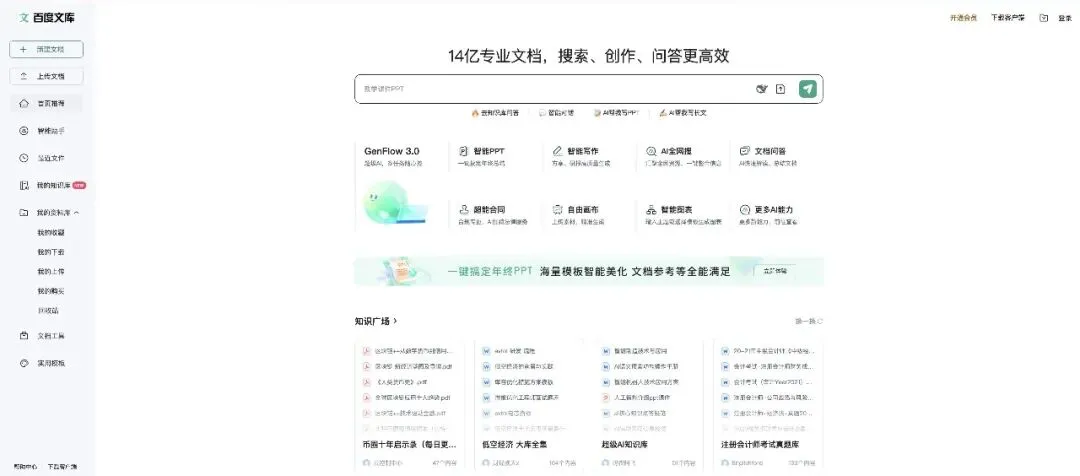Open 帮助中心 link at sidebar bottom
1080x476 pixels.
coord(25,466)
